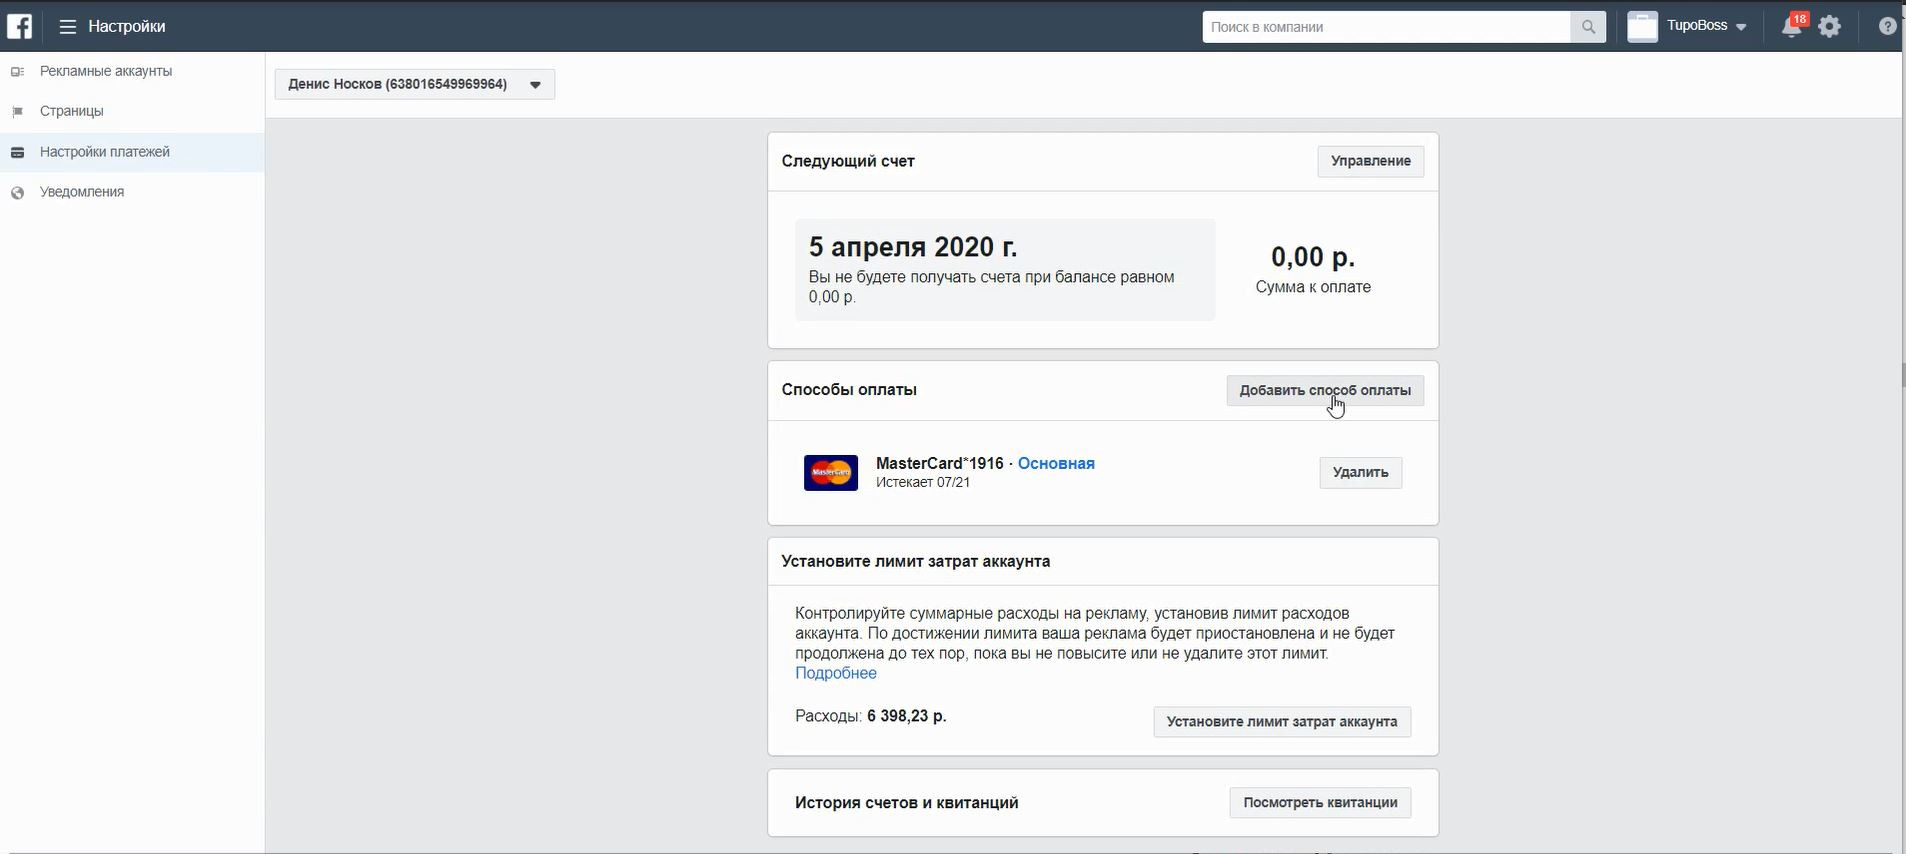Open the TupoBoss company dropdown arrow
The image size is (1906, 854).
point(1741,27)
